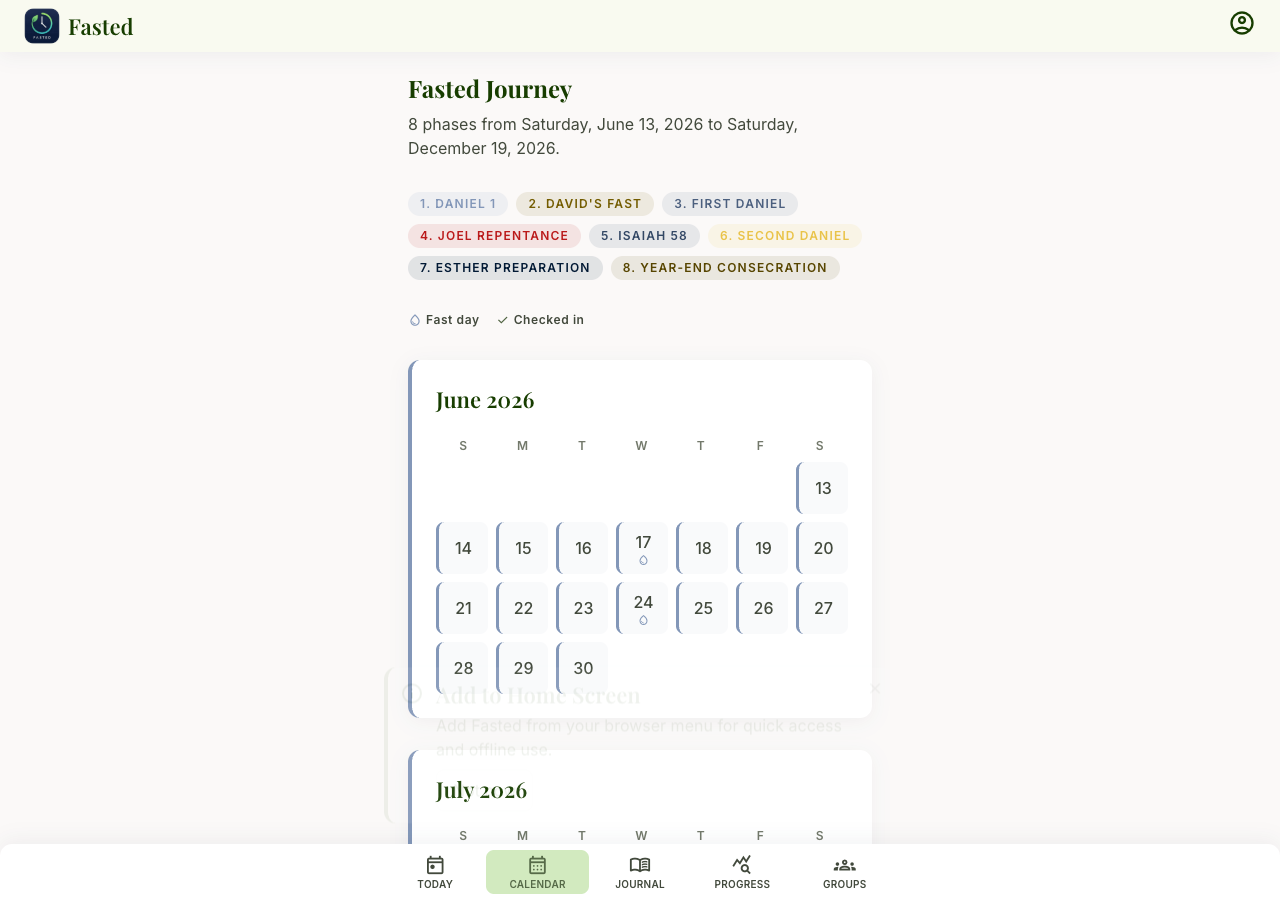This screenshot has width=1280, height=900.
Task: Dismiss the Add to Home Screen banner
Action: tap(875, 688)
